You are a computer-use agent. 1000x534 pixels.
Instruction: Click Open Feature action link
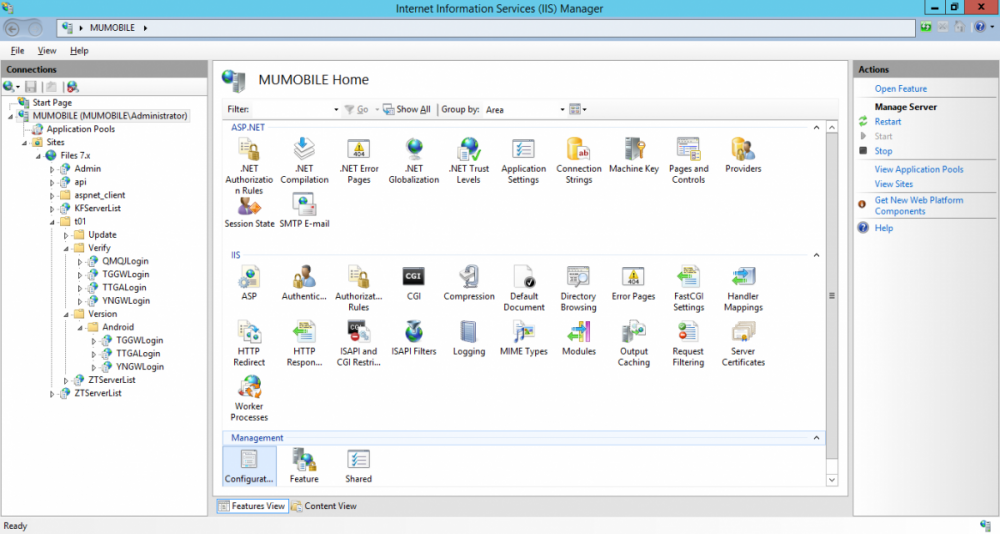901,89
